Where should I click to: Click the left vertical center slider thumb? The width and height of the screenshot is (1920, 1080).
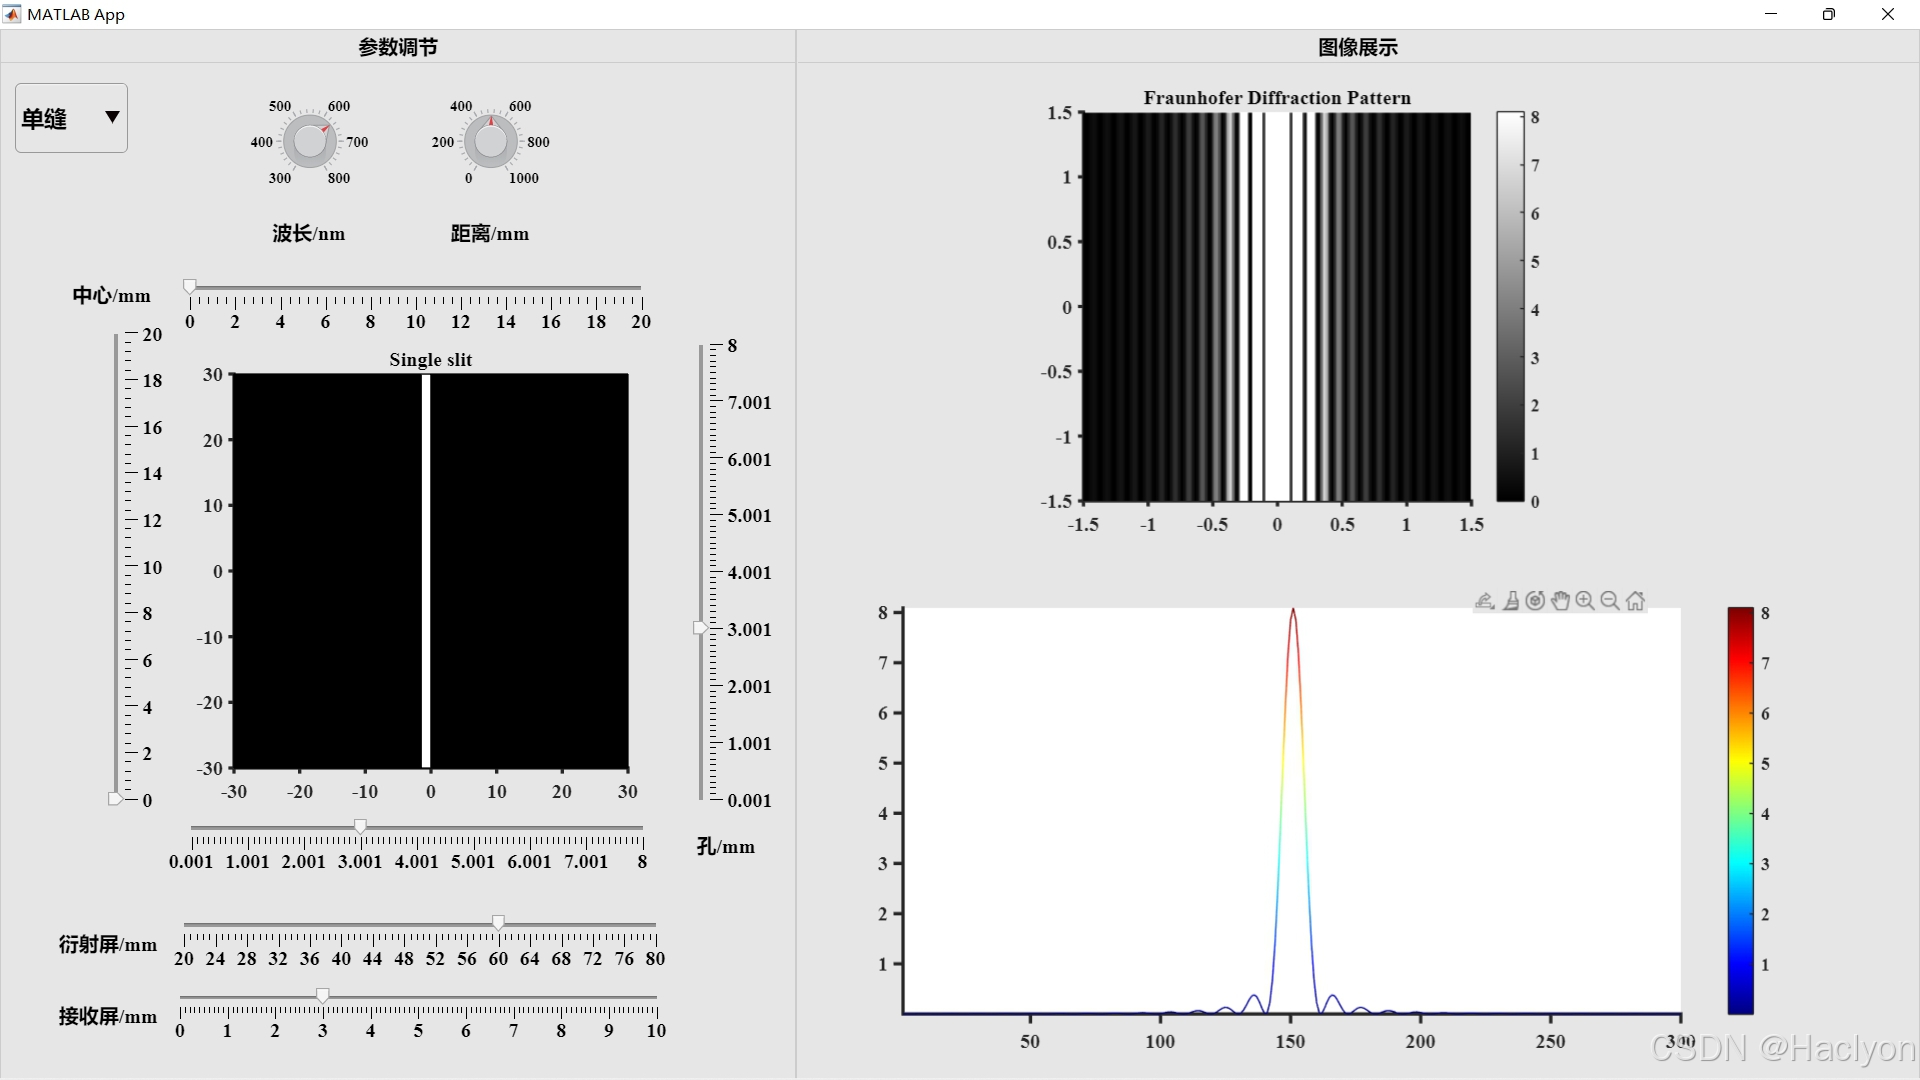coord(115,798)
